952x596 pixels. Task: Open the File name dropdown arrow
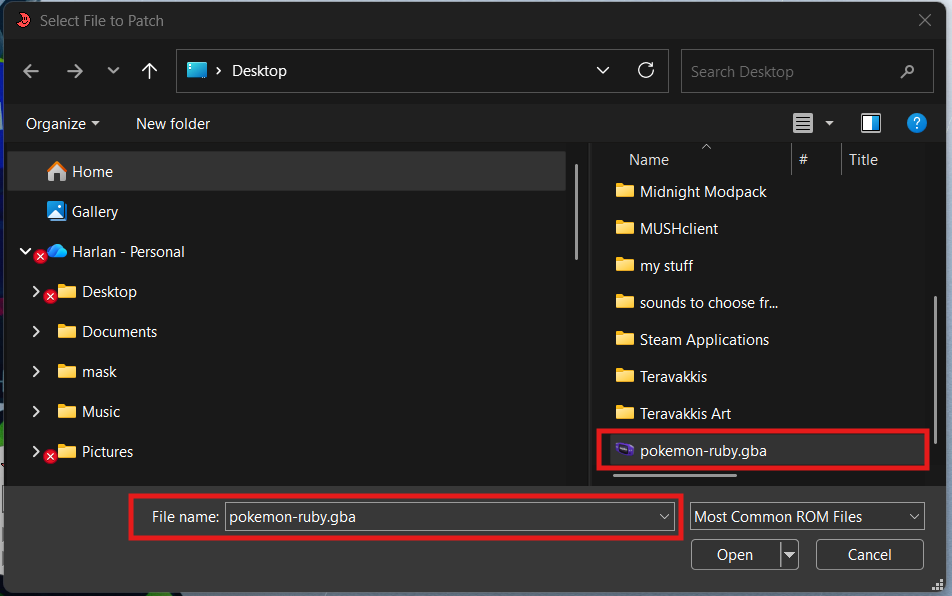click(664, 517)
